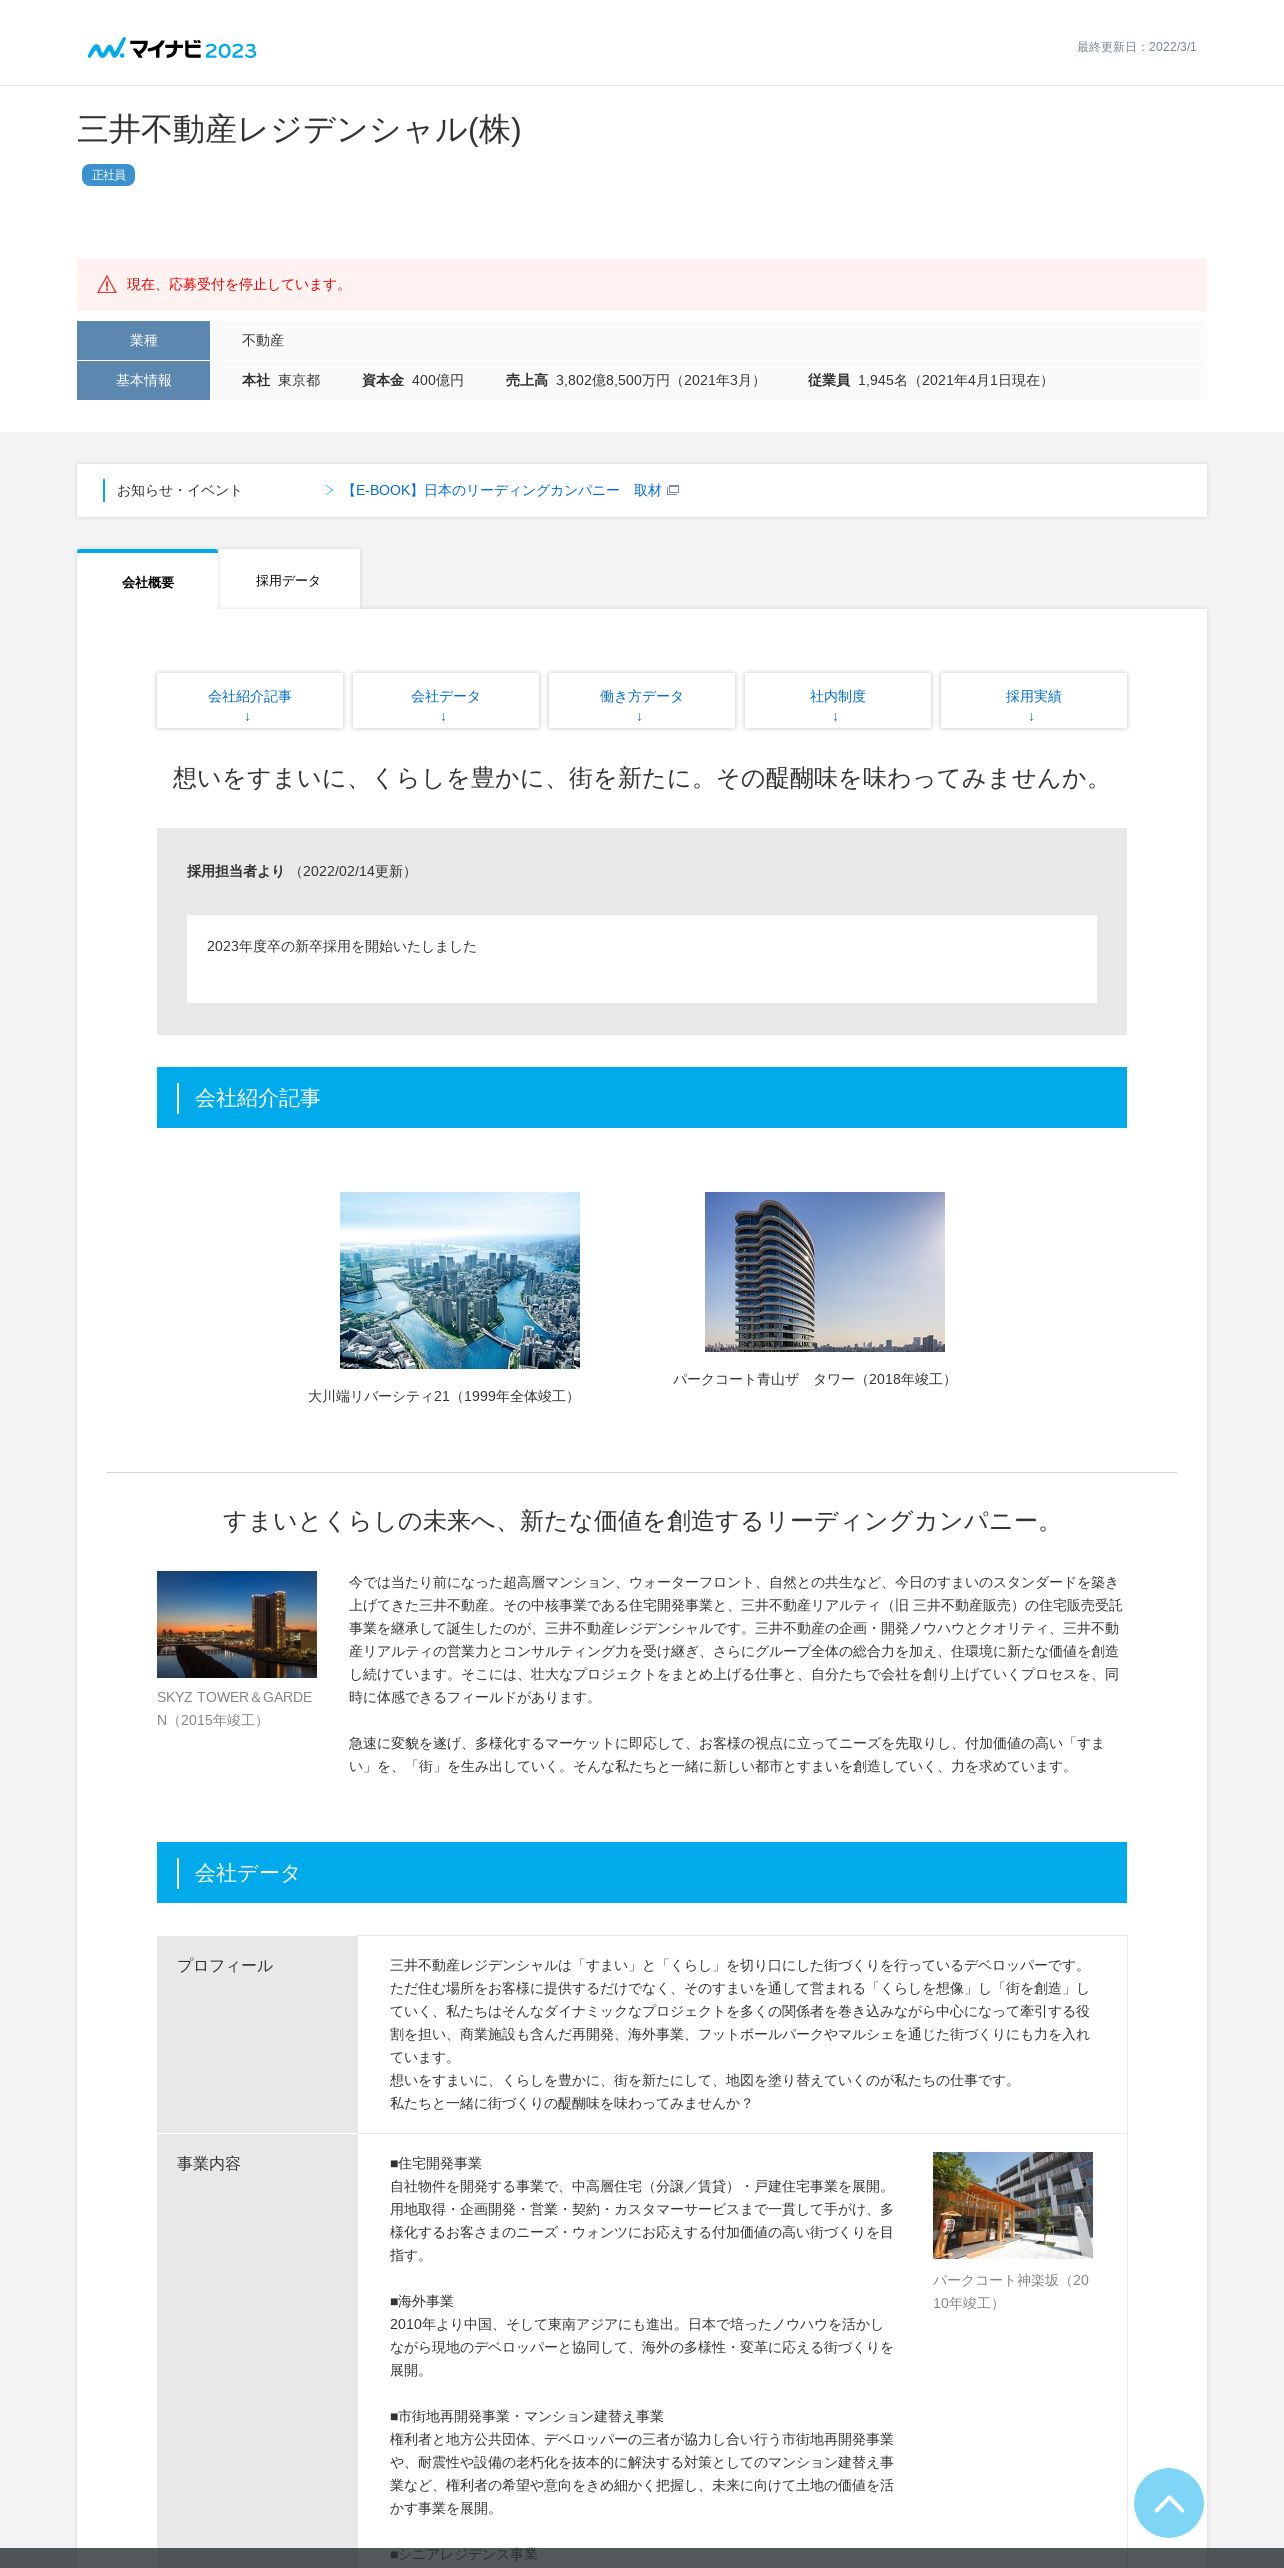This screenshot has height=2568, width=1284.
Task: Jump to 採用実績 section button
Action: pyautogui.click(x=1034, y=700)
